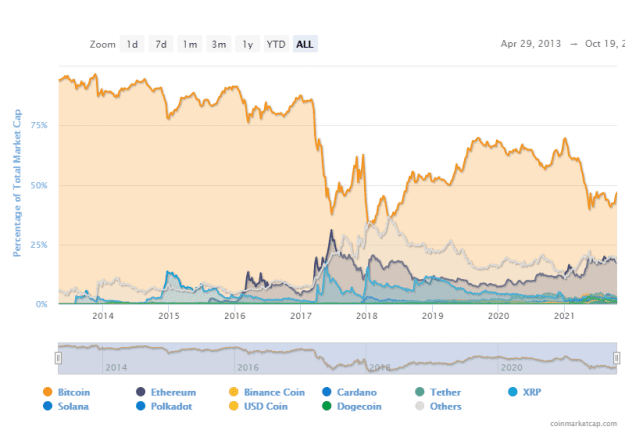Click the Solana legend label
The width and height of the screenshot is (625, 430).
(x=73, y=406)
